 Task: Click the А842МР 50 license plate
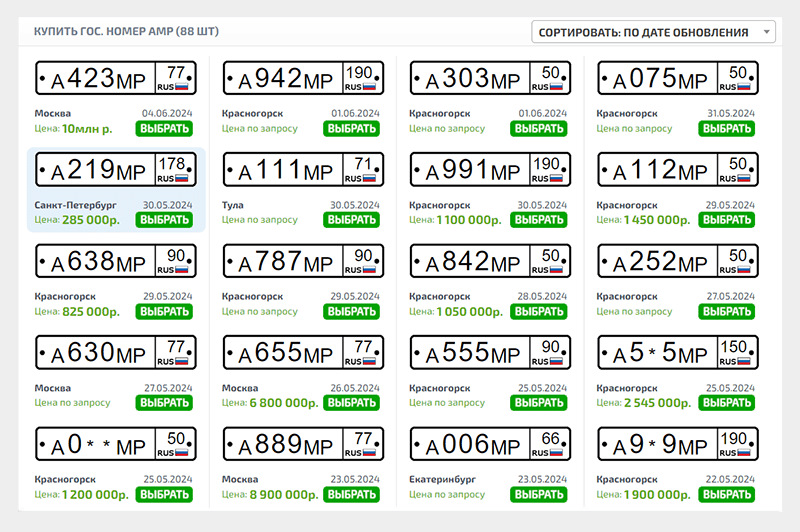(x=490, y=261)
